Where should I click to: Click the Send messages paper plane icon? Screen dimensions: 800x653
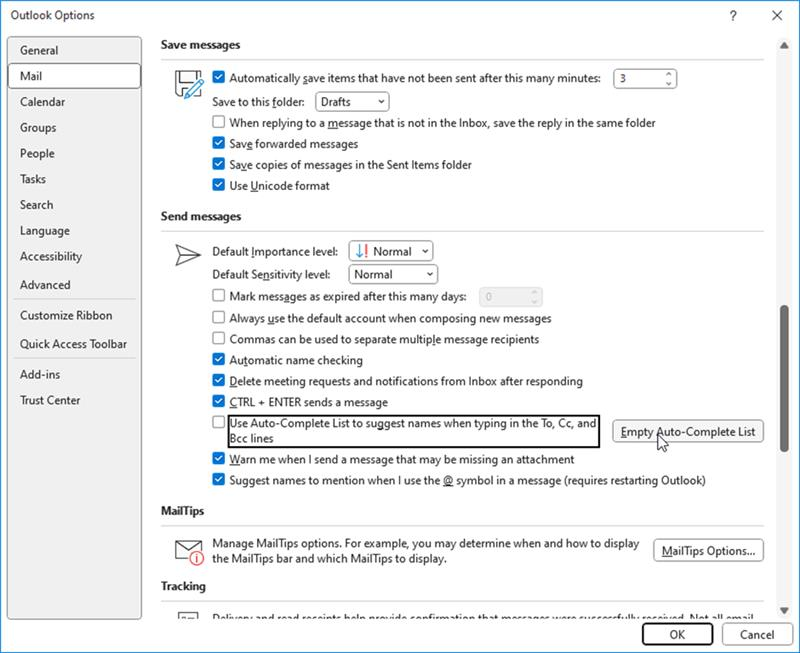click(188, 255)
